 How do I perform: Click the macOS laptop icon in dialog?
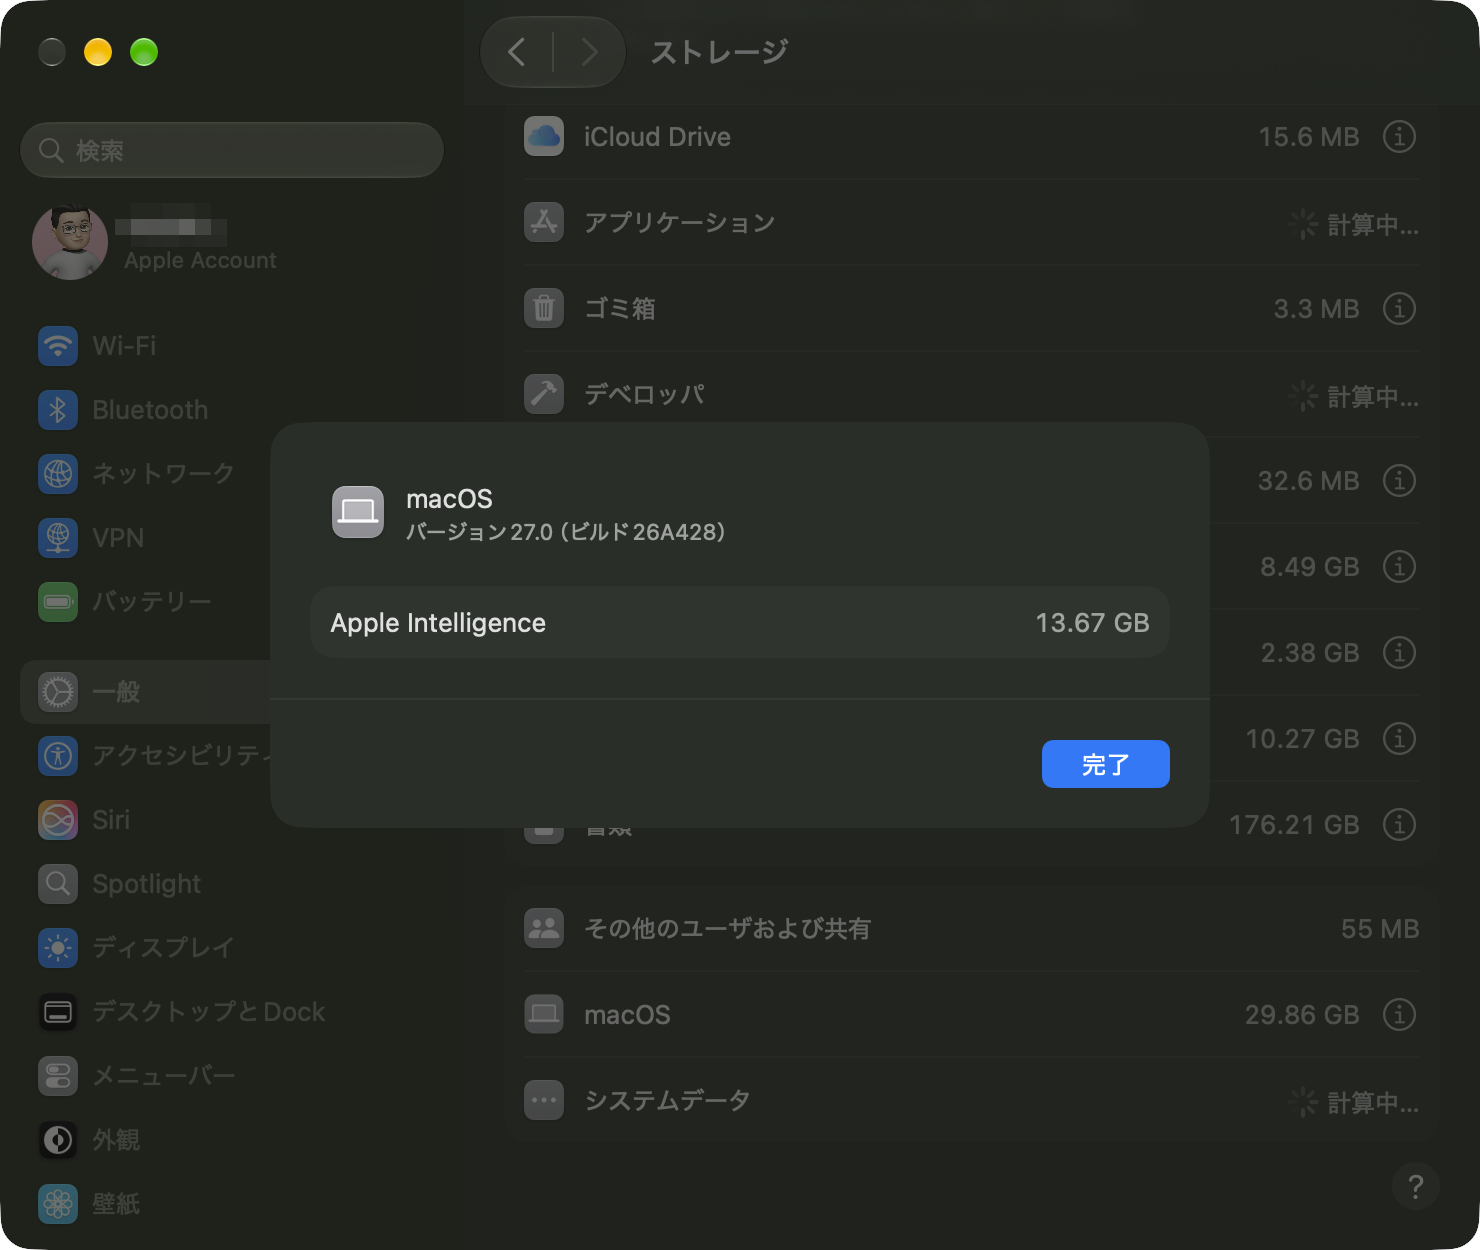tap(358, 512)
